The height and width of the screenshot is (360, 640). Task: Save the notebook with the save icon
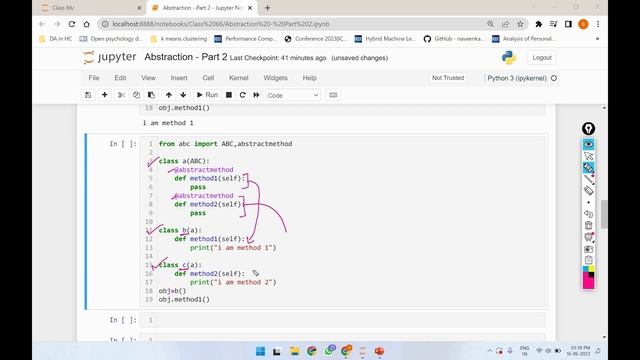point(88,95)
